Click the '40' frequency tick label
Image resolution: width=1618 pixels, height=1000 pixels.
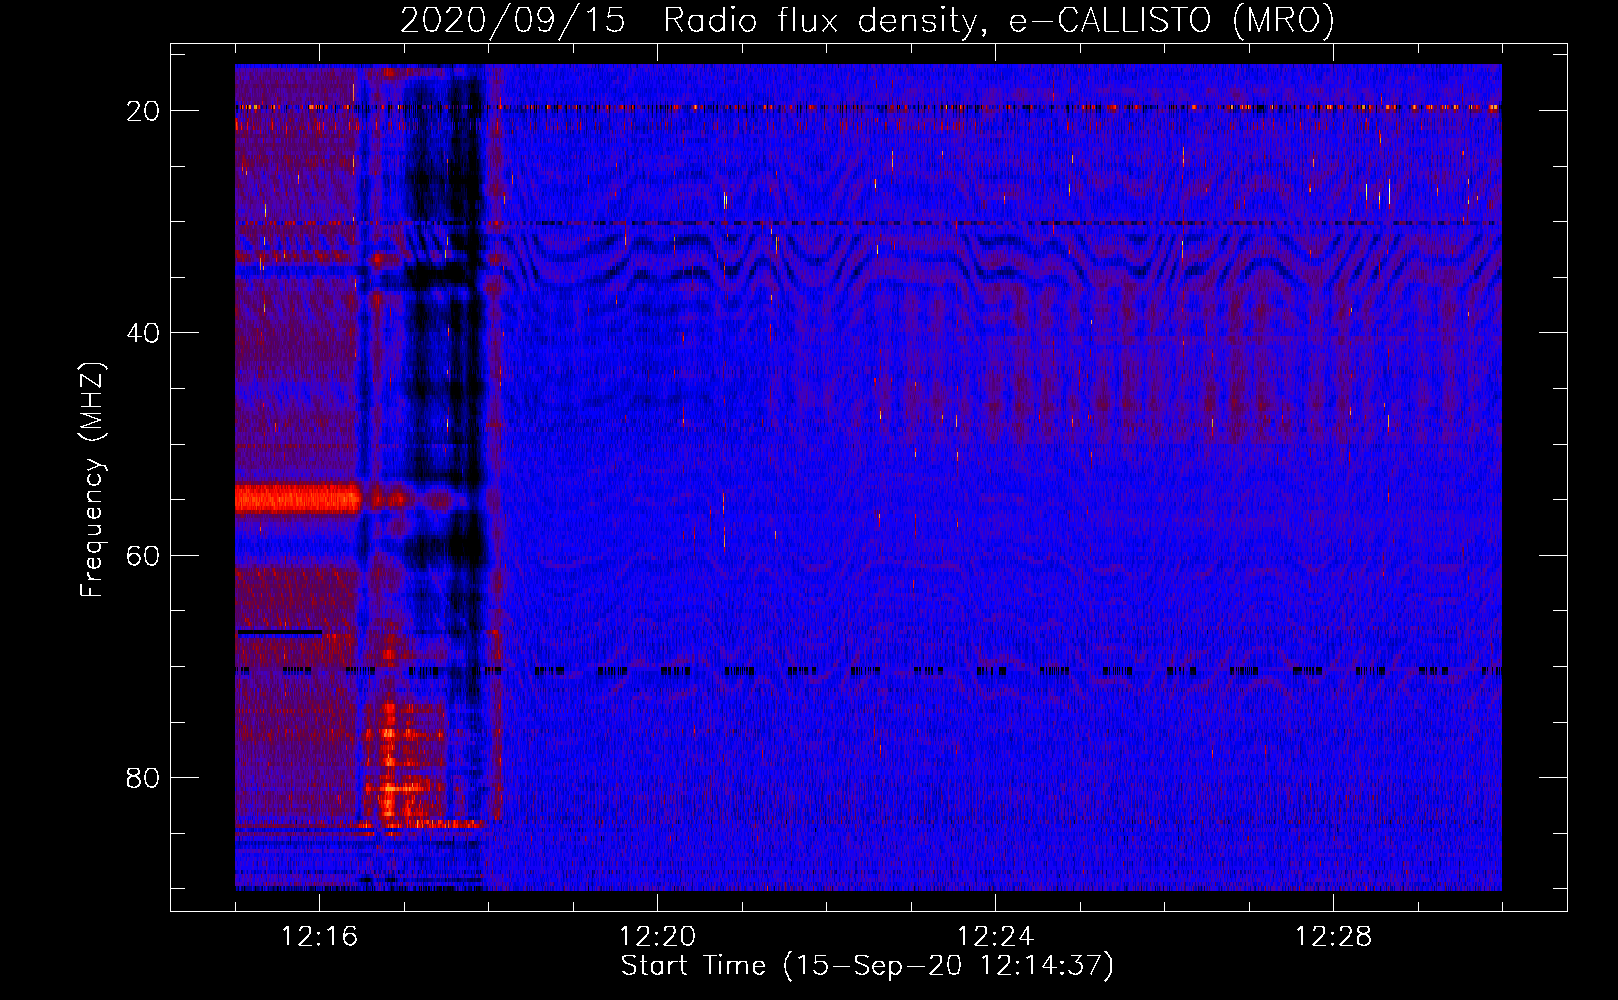[143, 333]
